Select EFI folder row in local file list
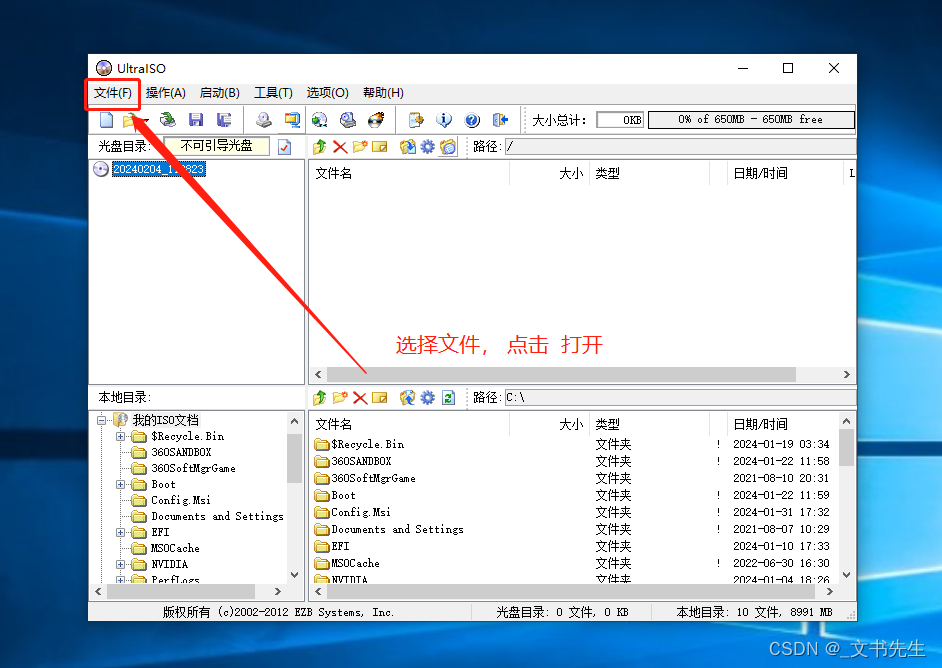The image size is (942, 668). click(574, 546)
